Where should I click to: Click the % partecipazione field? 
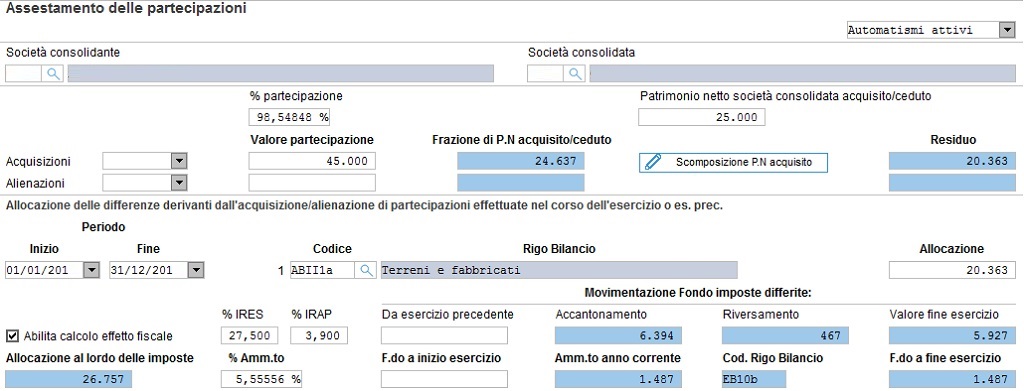[290, 117]
